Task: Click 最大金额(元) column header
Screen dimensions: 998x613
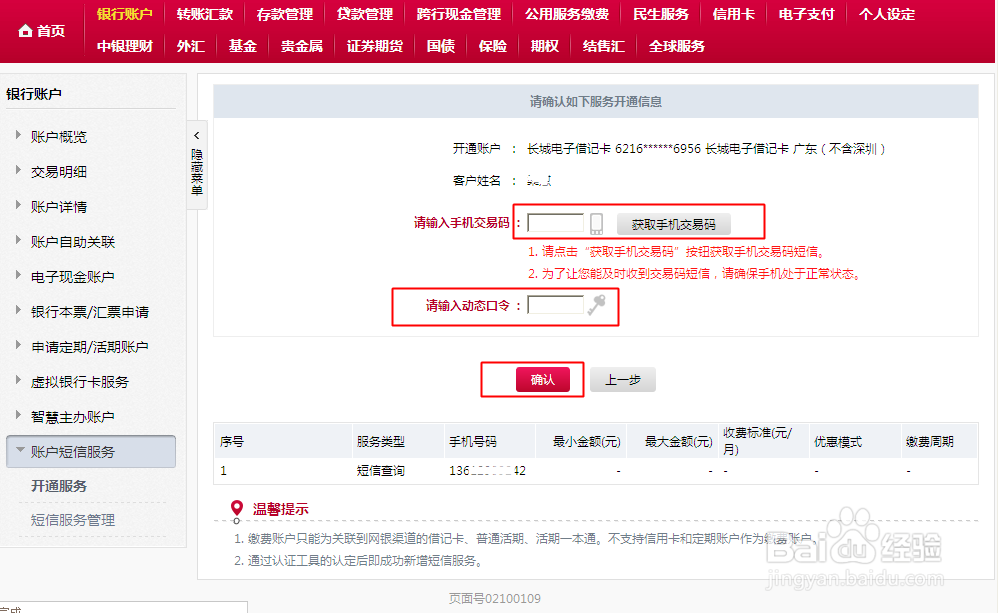Action: (678, 442)
